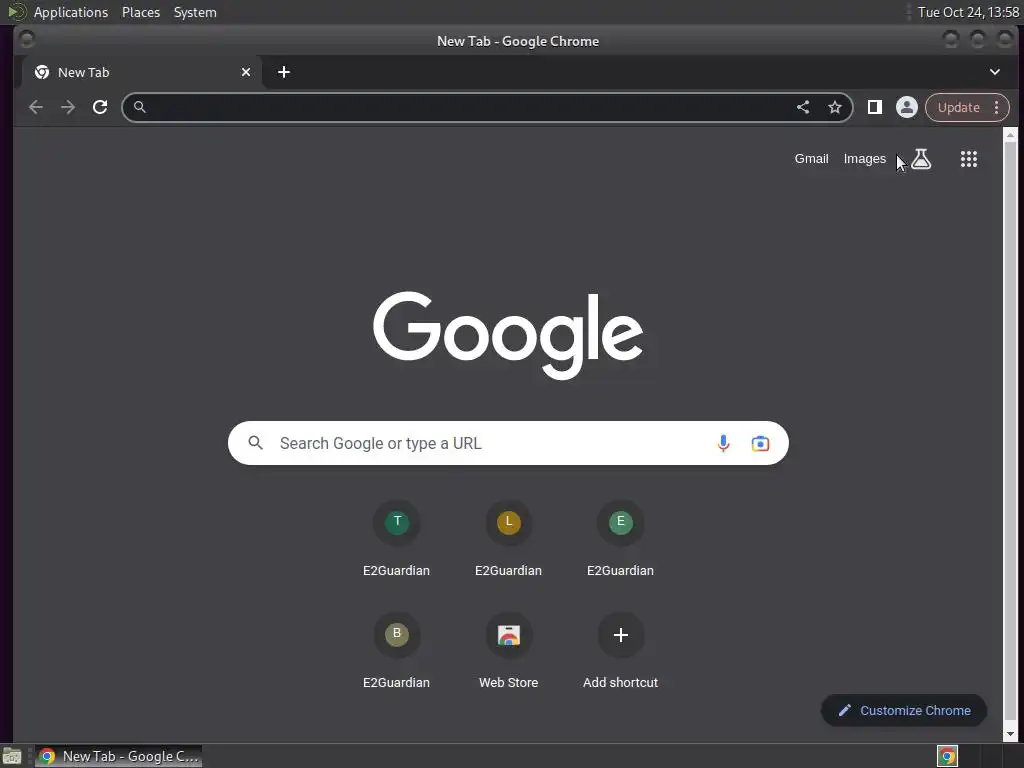The height and width of the screenshot is (768, 1024).
Task: Click the search icon in the address bar
Action: point(140,107)
